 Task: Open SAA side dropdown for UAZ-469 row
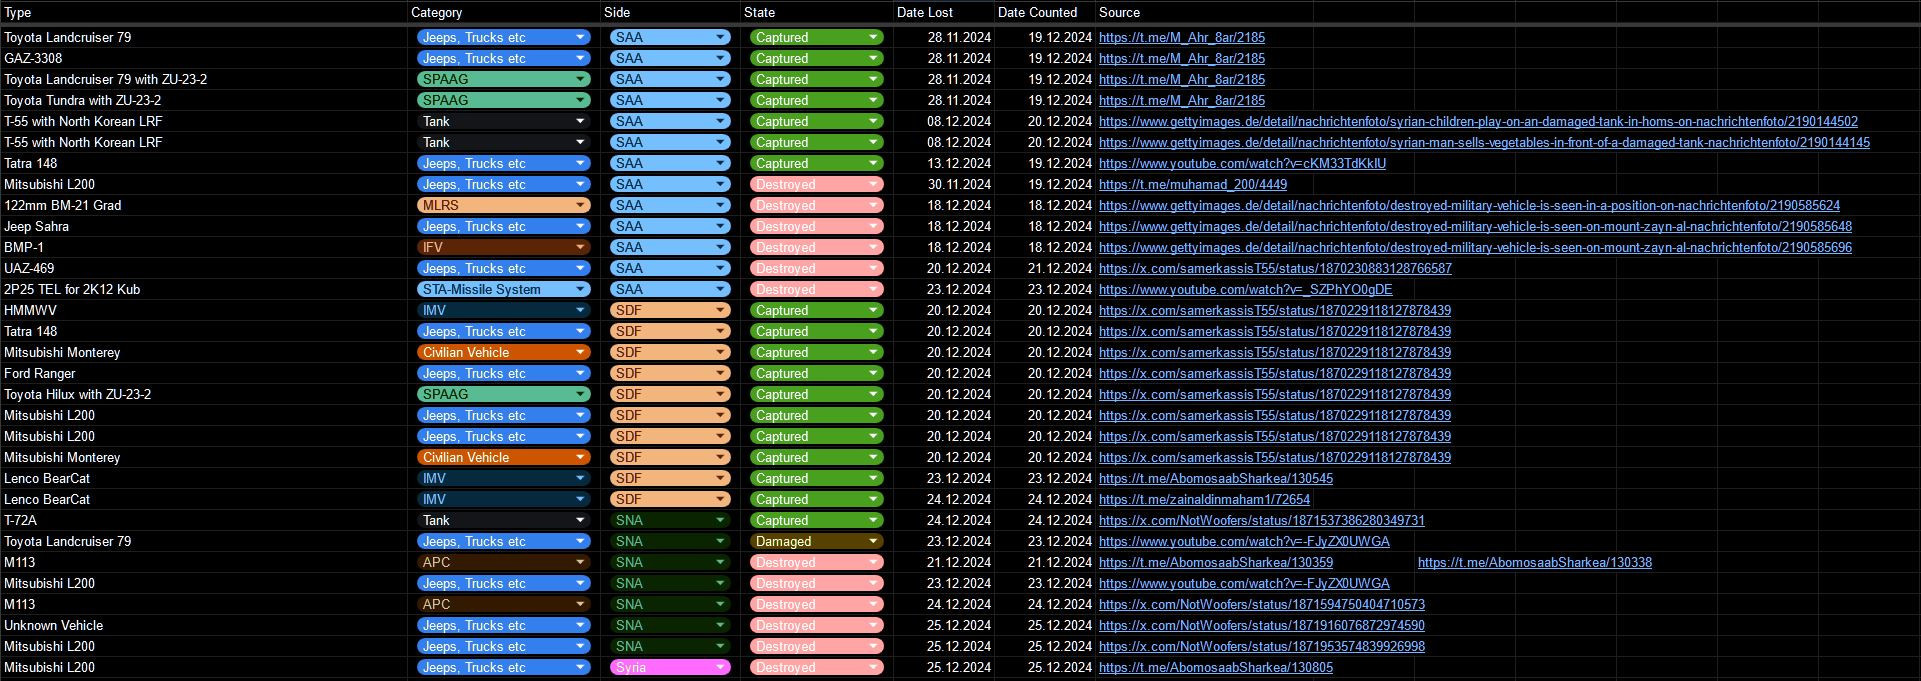click(x=670, y=268)
